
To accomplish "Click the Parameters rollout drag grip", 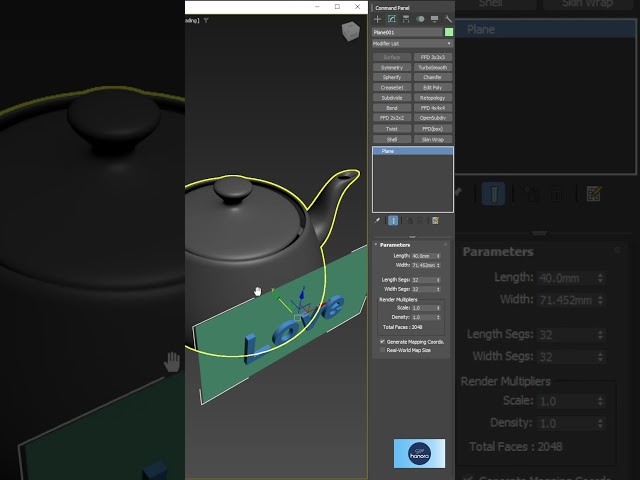I will pos(445,244).
